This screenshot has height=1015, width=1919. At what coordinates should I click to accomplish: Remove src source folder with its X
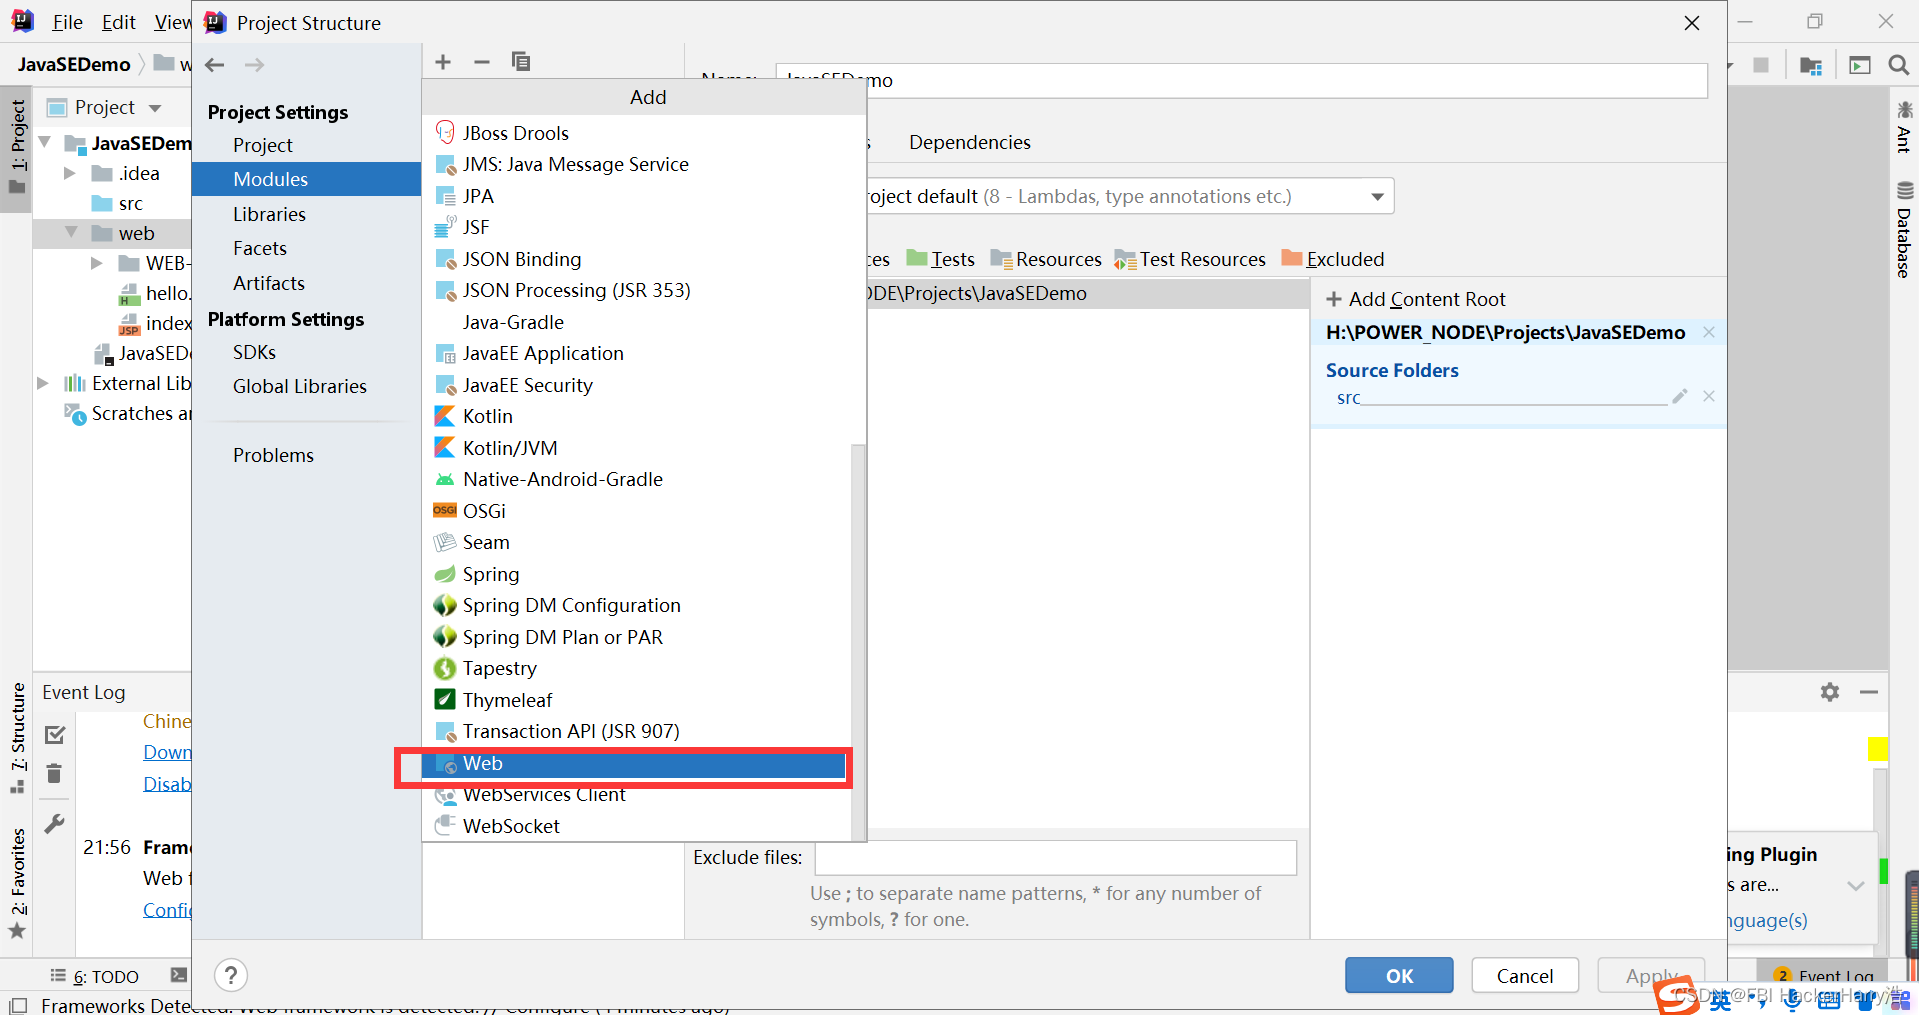pyautogui.click(x=1709, y=396)
